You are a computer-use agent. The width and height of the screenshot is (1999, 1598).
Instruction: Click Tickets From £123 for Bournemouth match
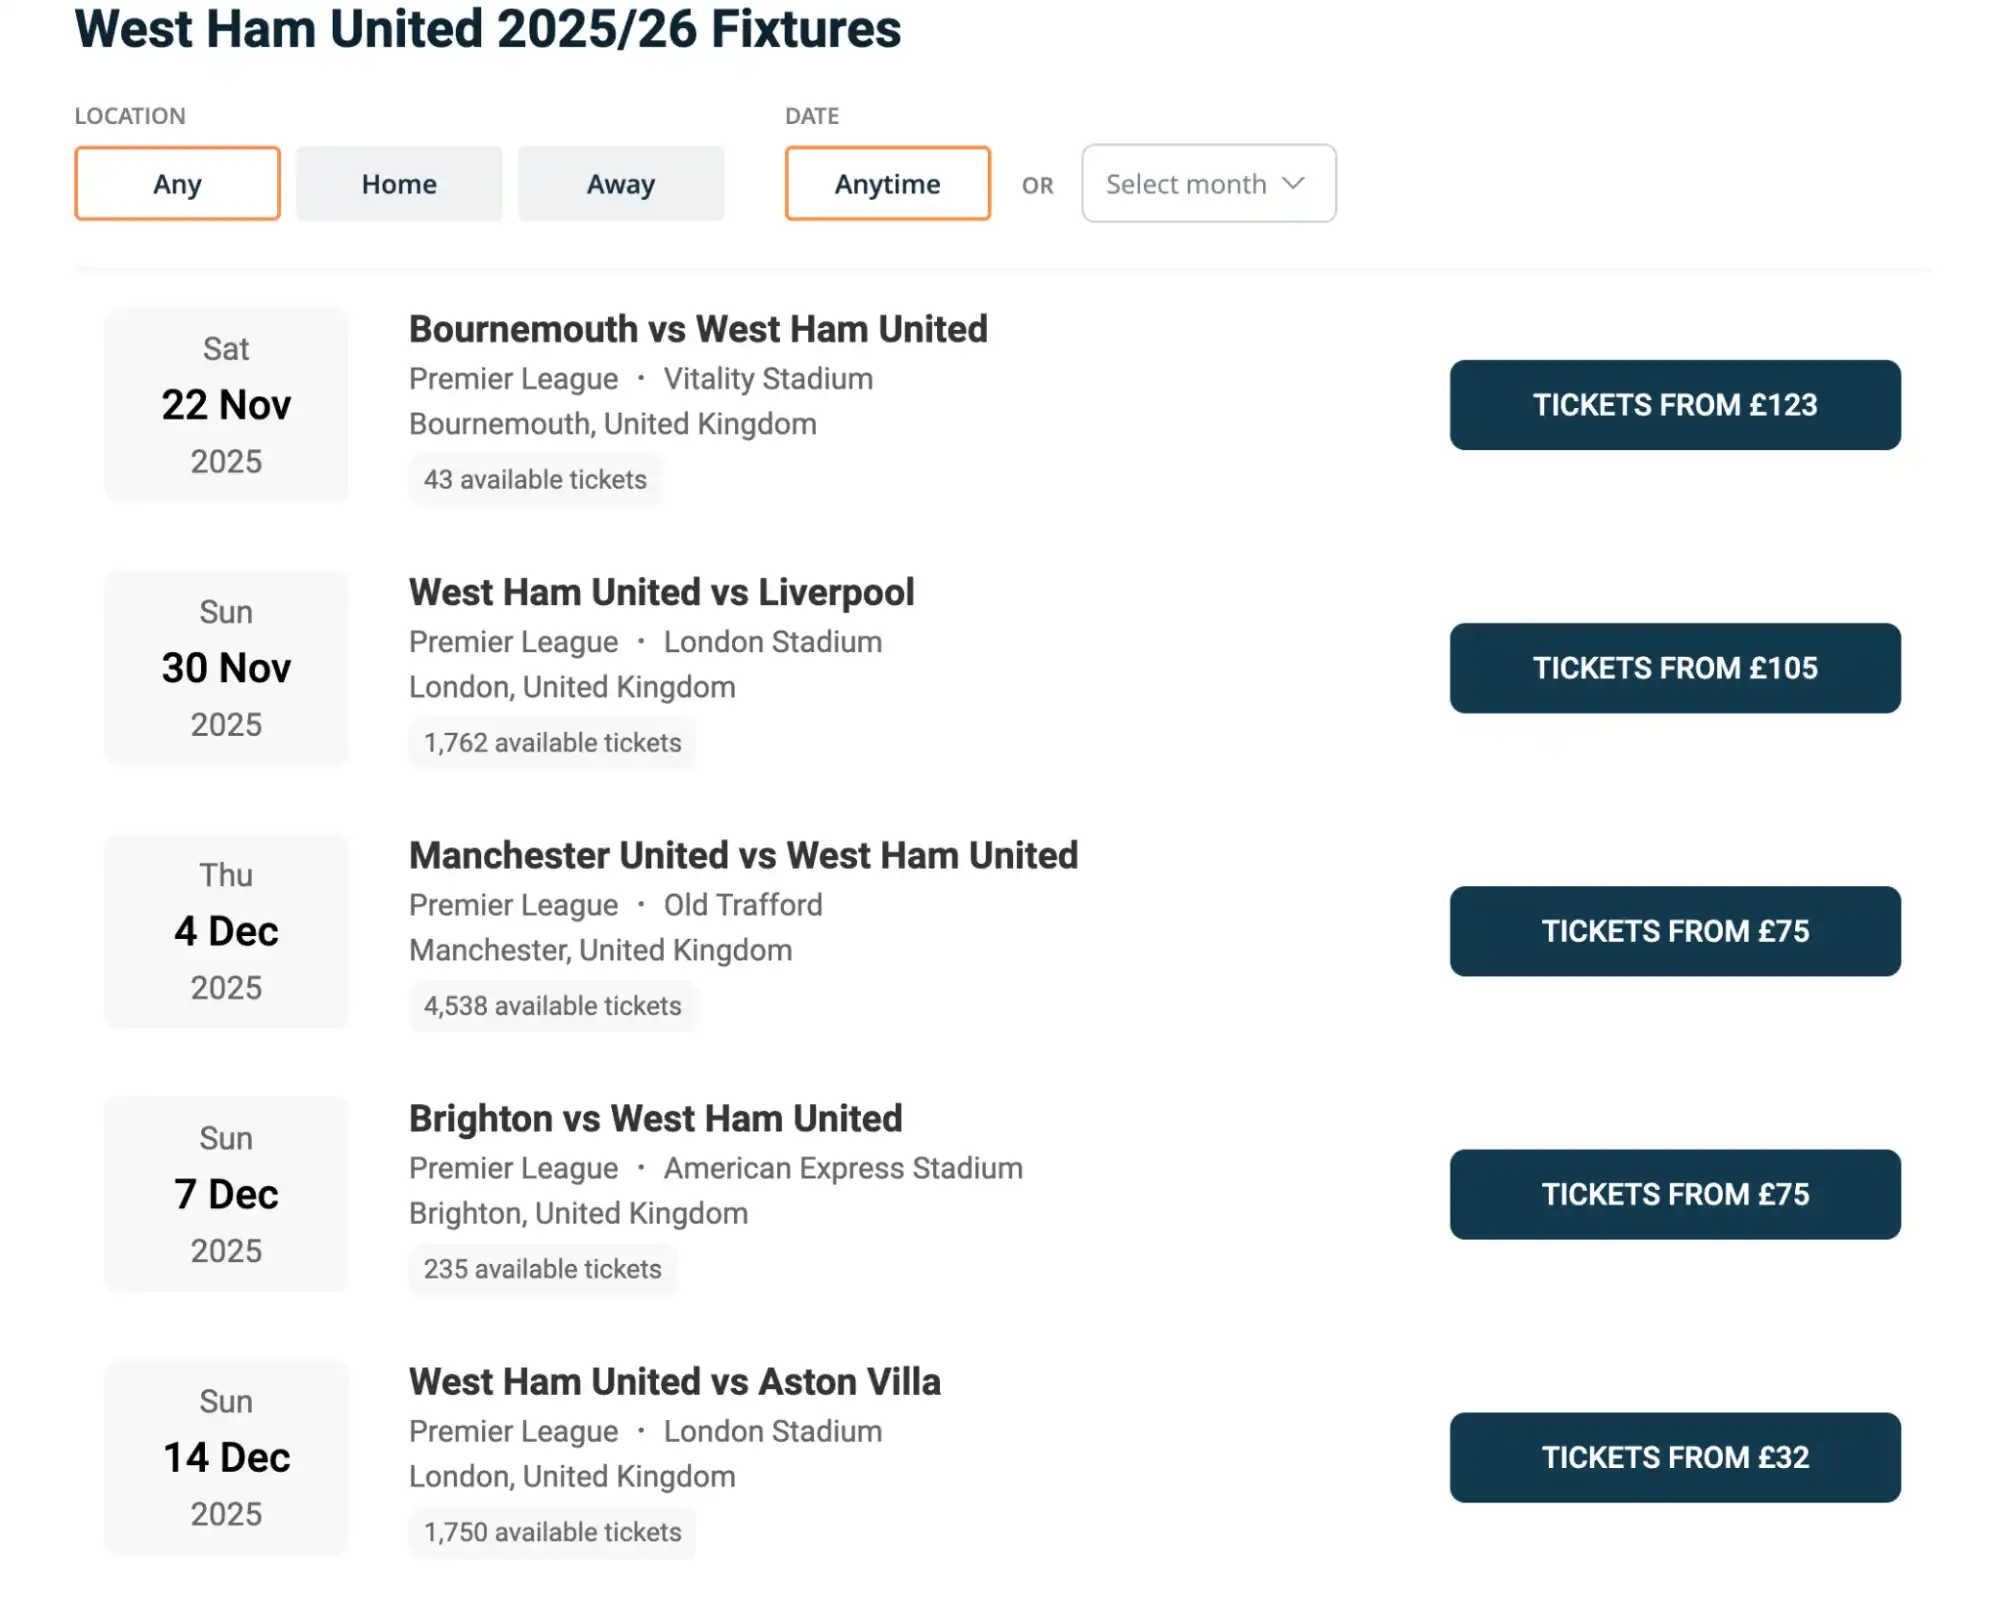pos(1675,404)
